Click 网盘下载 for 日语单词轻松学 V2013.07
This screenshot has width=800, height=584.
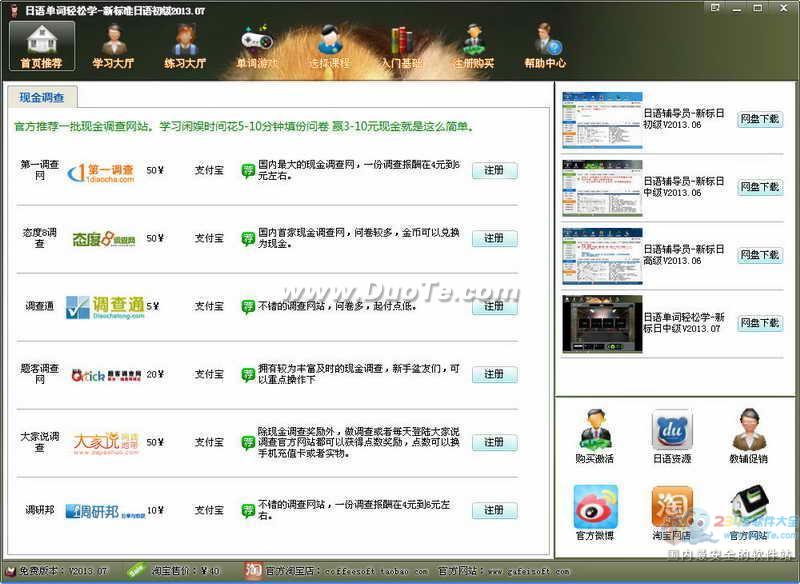point(760,323)
